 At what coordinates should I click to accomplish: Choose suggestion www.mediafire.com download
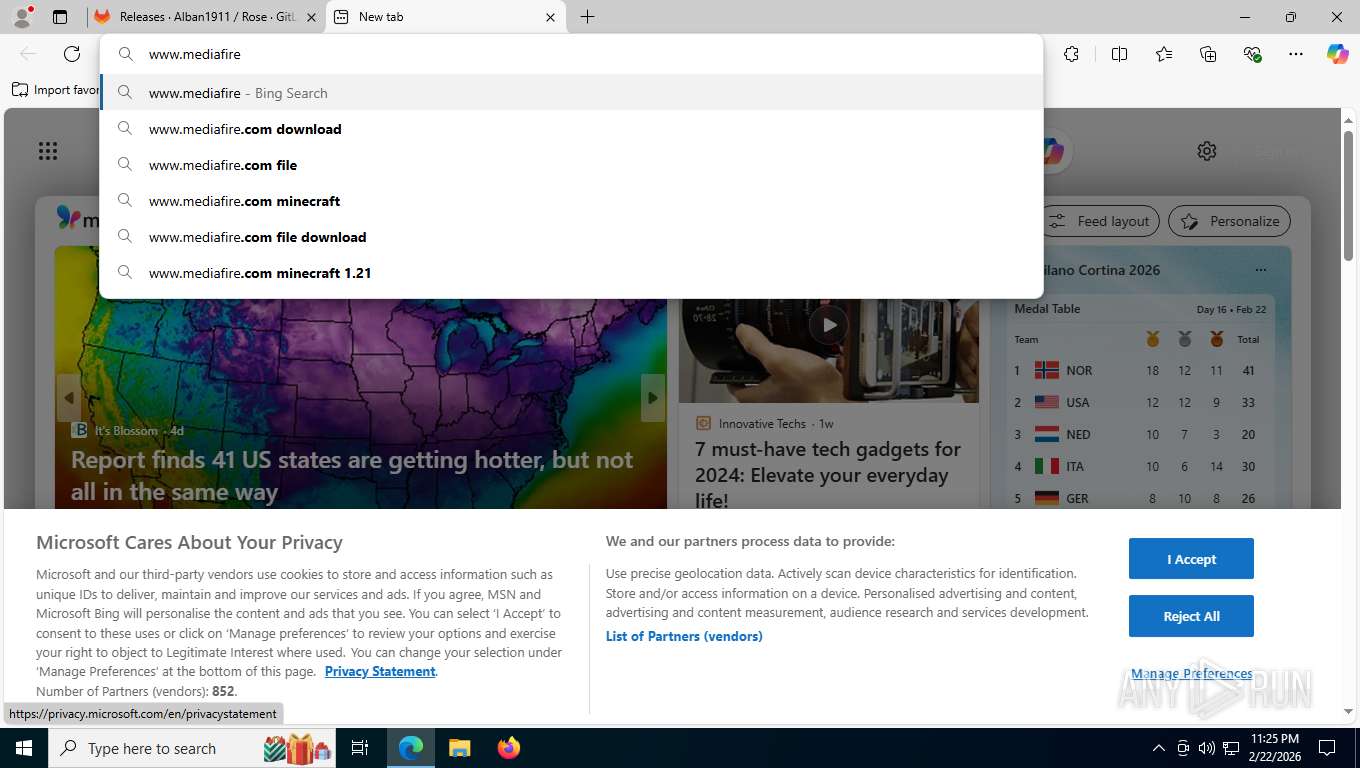click(571, 129)
